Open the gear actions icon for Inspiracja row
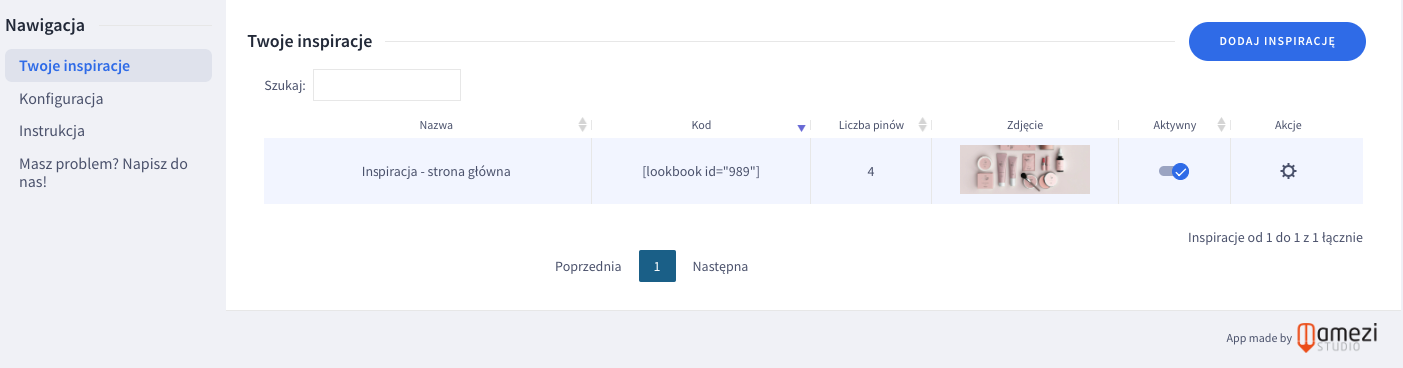Image resolution: width=1403 pixels, height=368 pixels. pos(1288,171)
